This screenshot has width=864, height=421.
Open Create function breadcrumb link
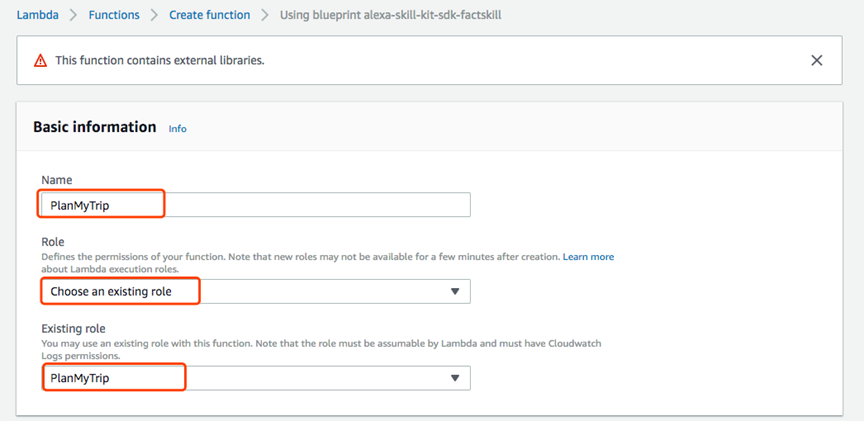click(210, 16)
